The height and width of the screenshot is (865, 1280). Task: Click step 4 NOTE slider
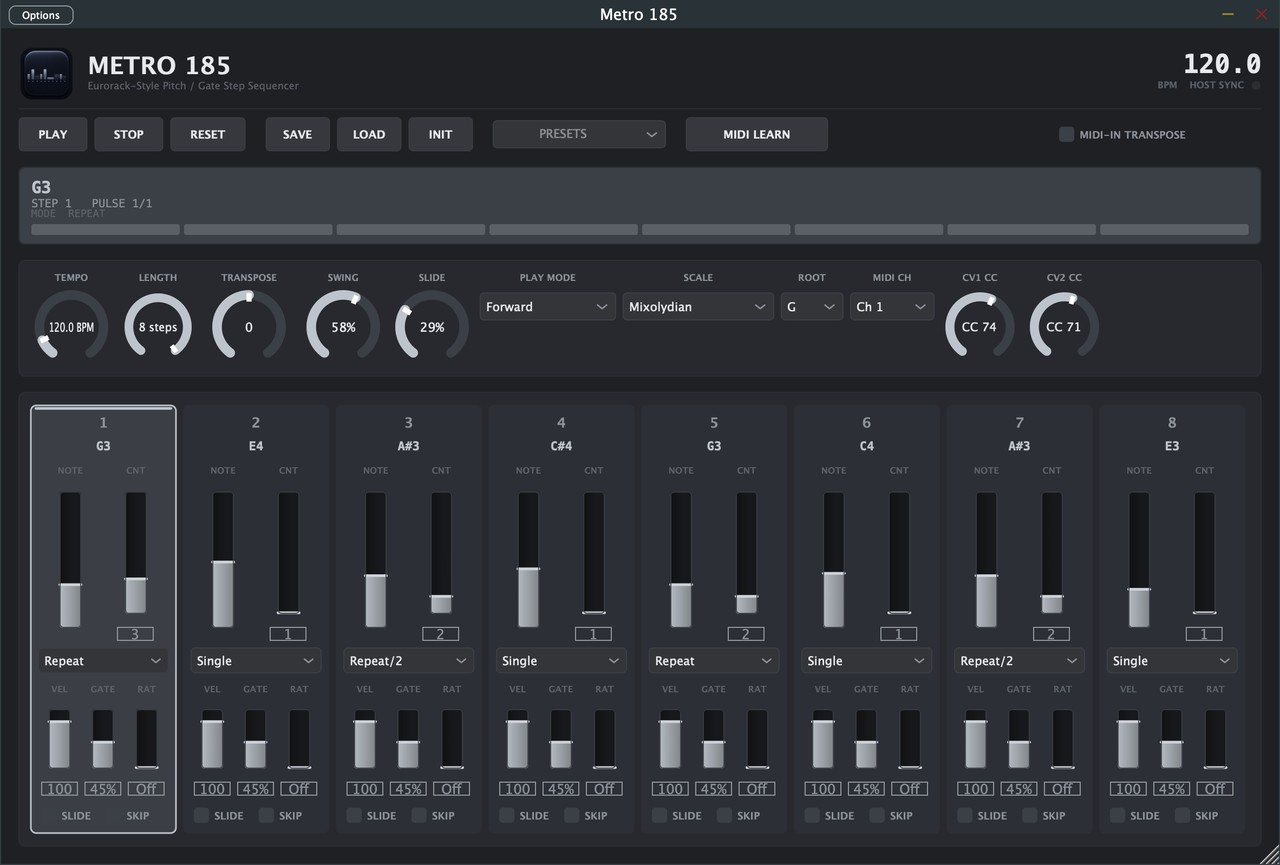click(528, 559)
